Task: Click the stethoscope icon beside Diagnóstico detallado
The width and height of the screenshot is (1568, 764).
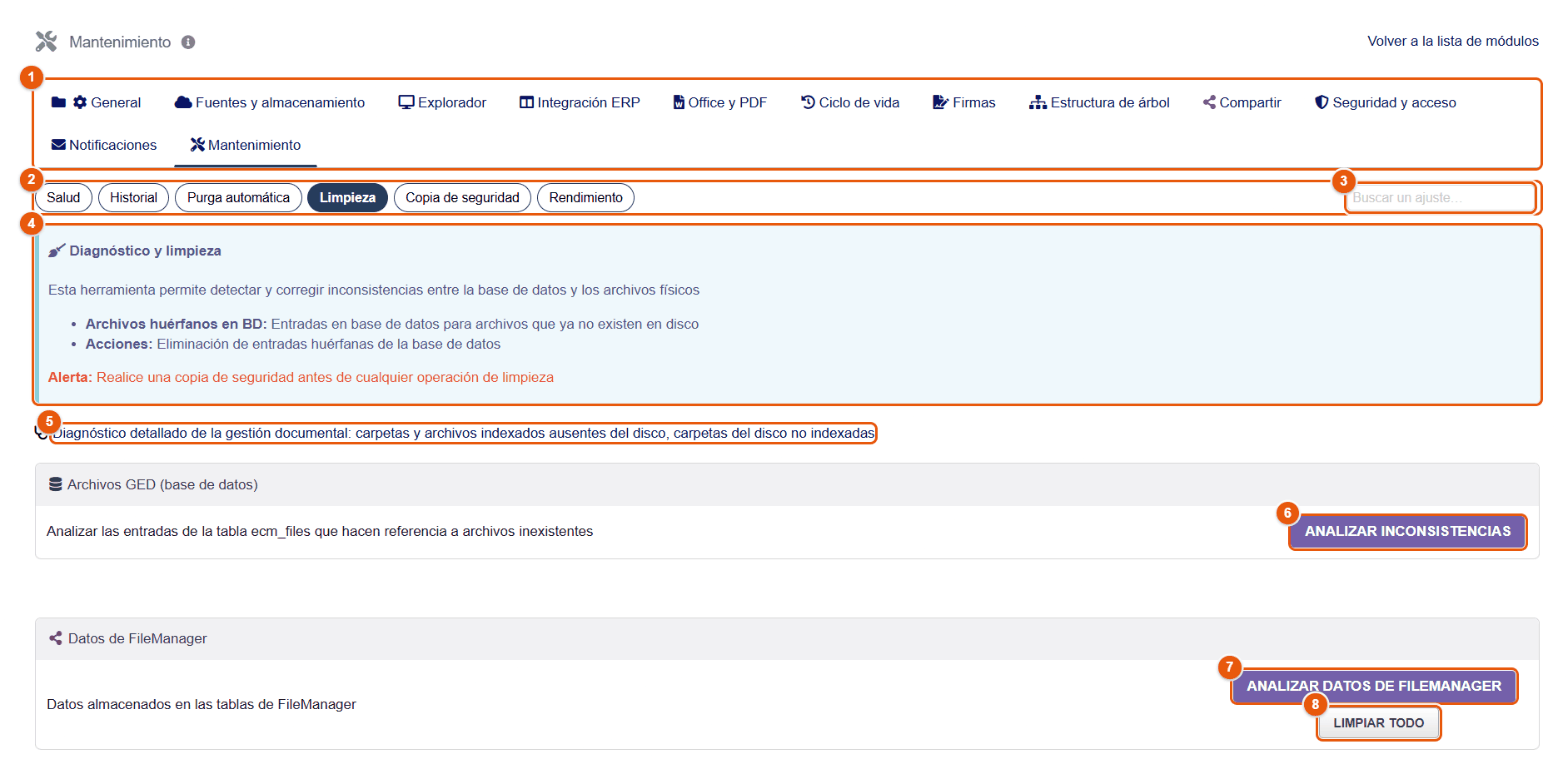Action: 41,434
